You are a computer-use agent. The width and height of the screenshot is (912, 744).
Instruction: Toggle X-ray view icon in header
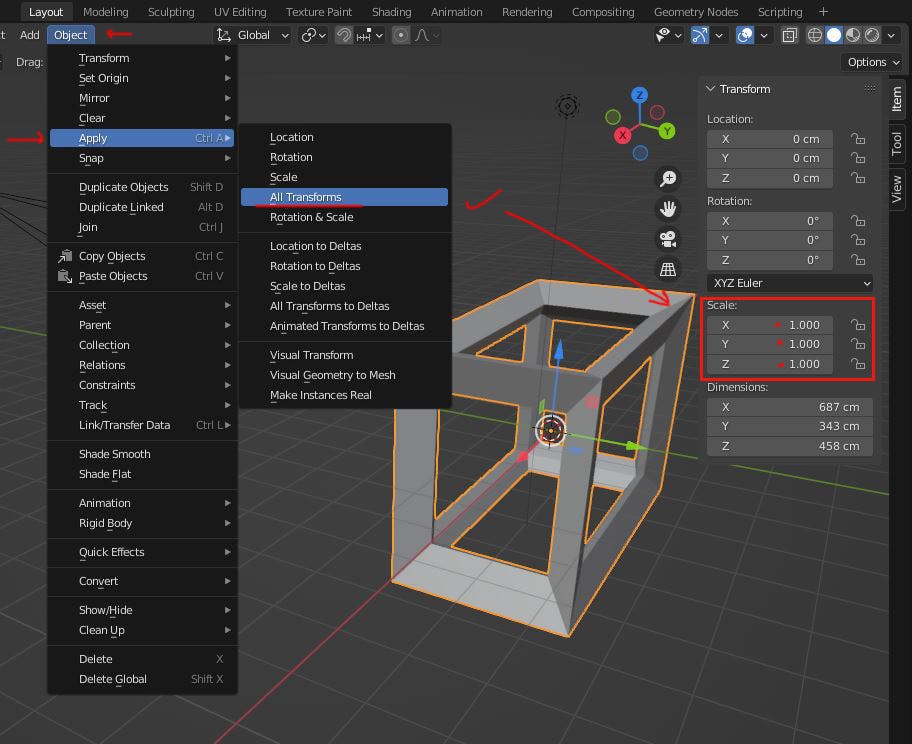790,35
